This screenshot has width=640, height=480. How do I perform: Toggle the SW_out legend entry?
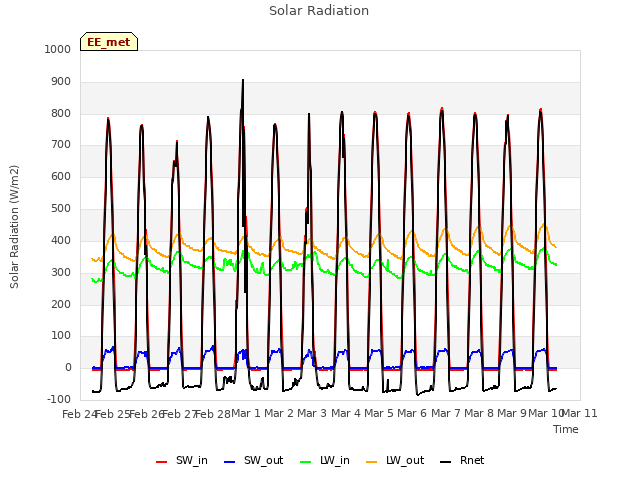[253, 460]
